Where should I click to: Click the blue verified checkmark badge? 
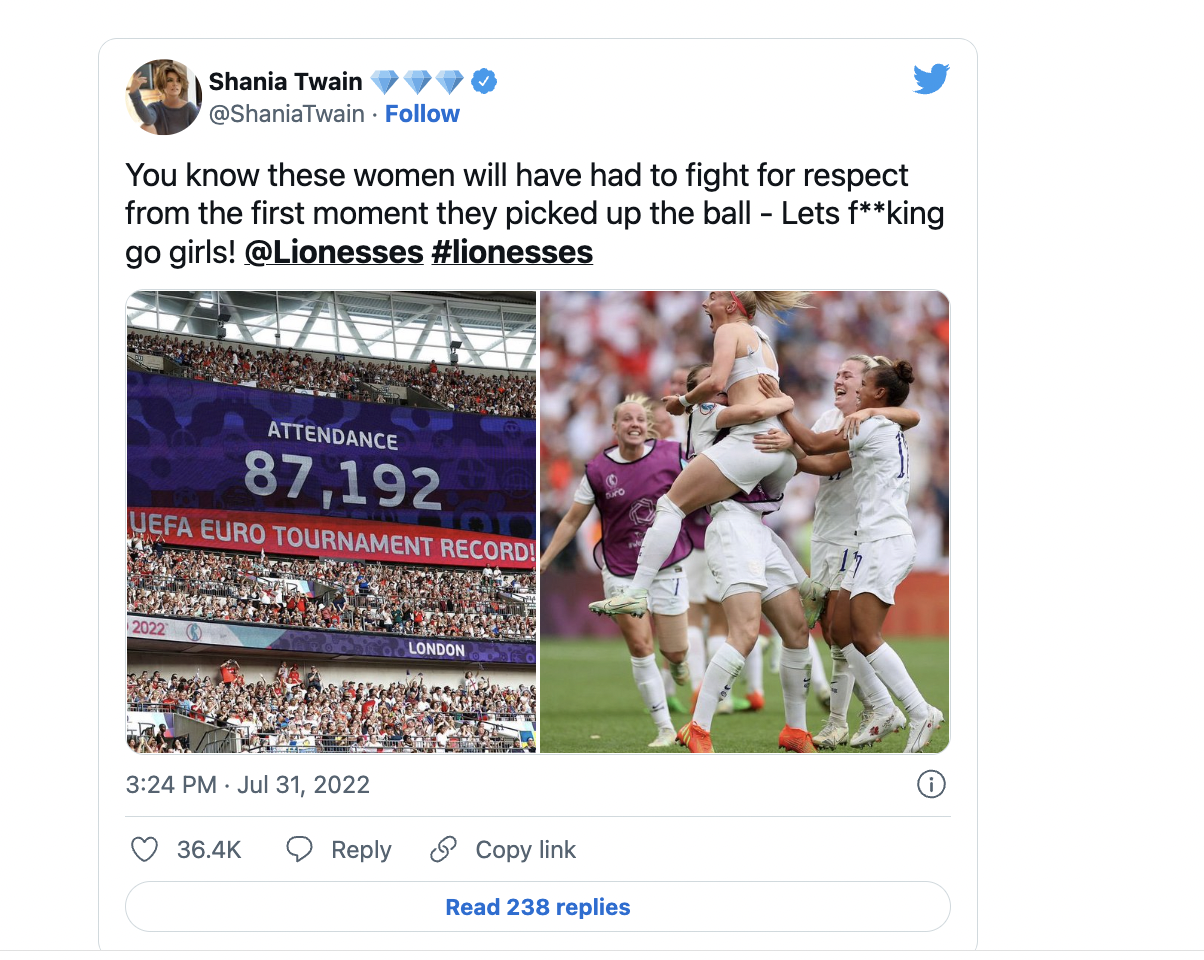(485, 82)
